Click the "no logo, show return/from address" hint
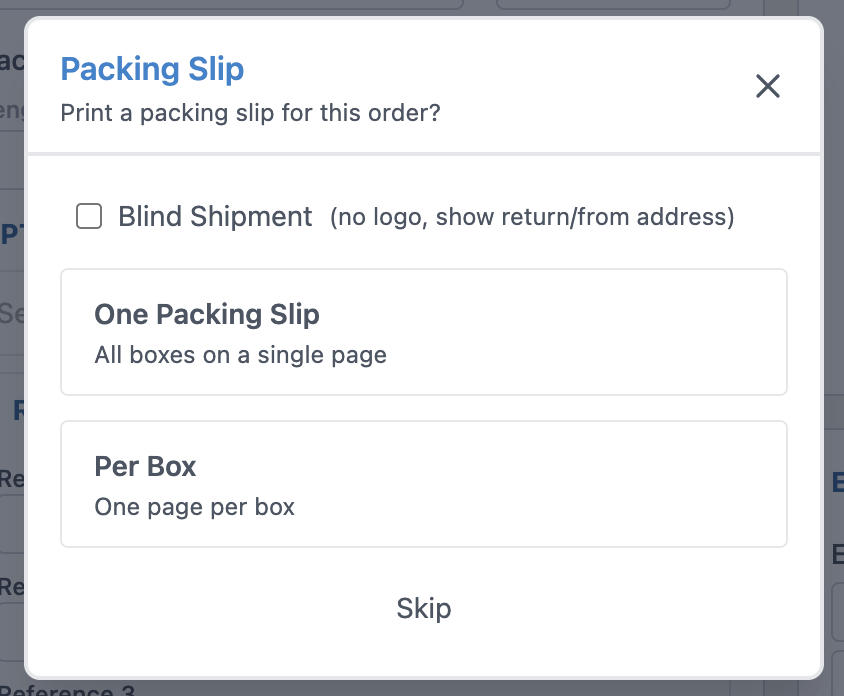Viewport: 844px width, 696px height. click(x=532, y=217)
